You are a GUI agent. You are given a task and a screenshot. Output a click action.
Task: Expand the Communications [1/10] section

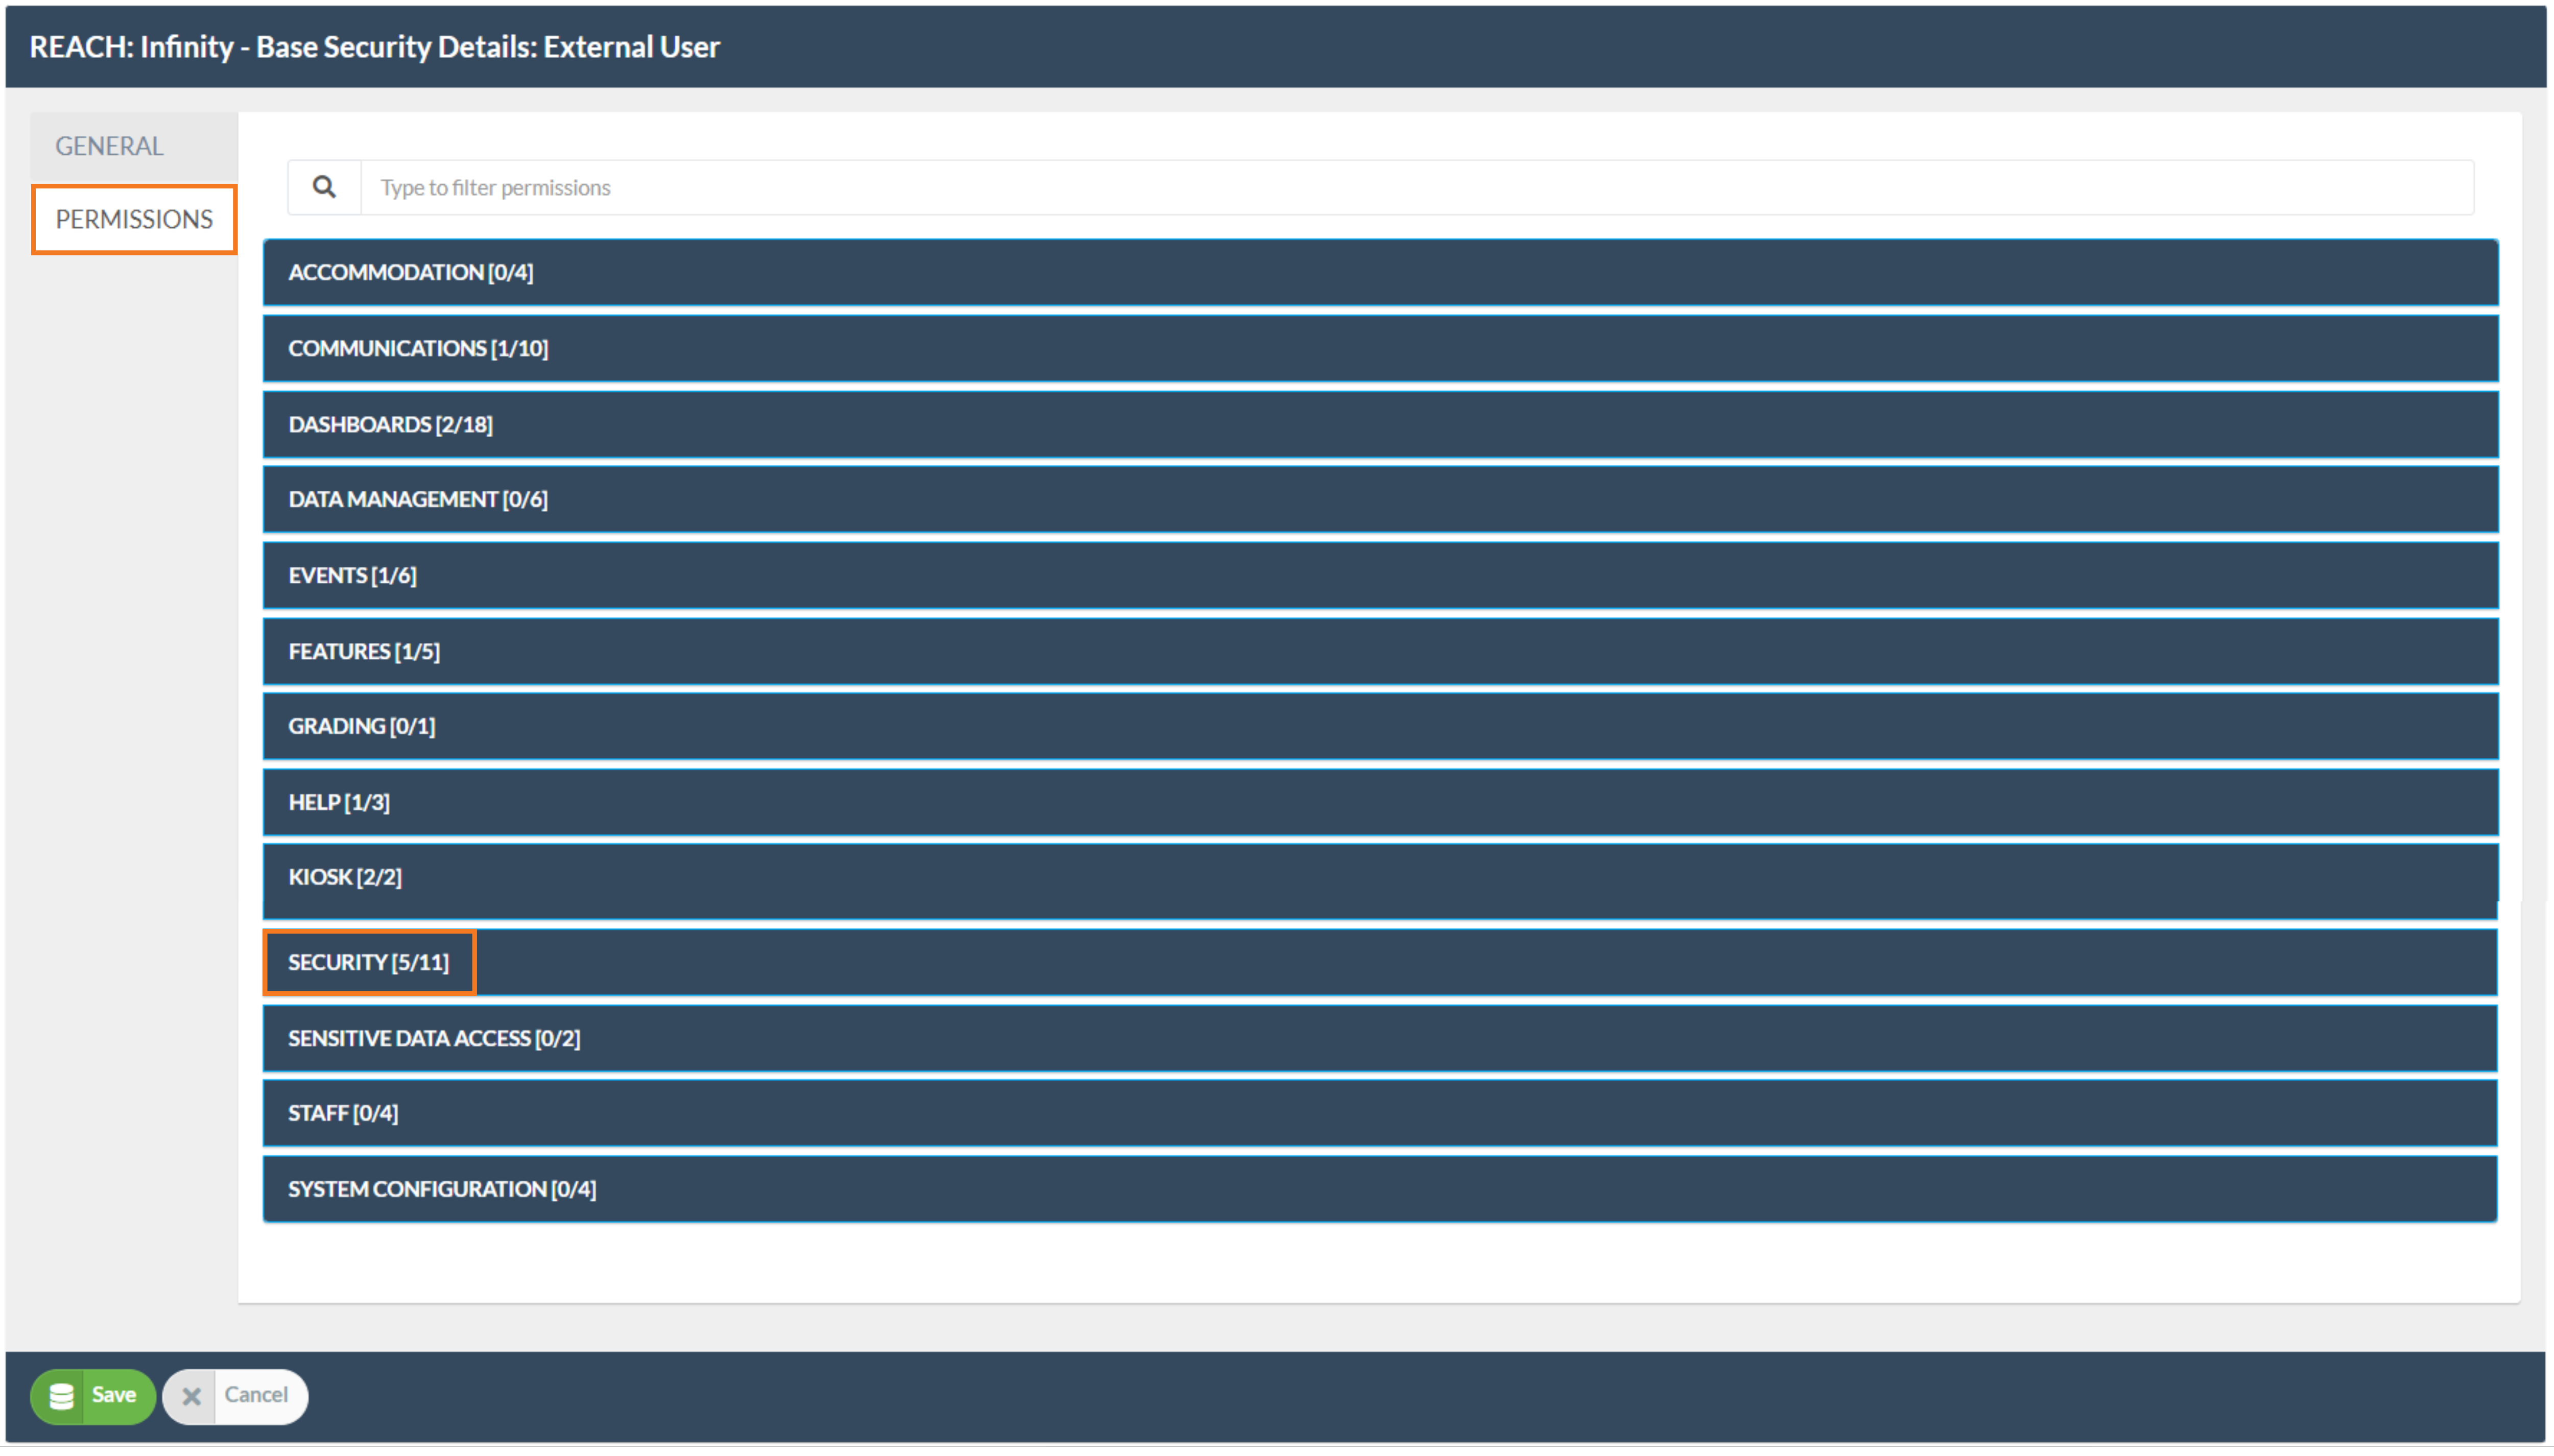tap(418, 348)
